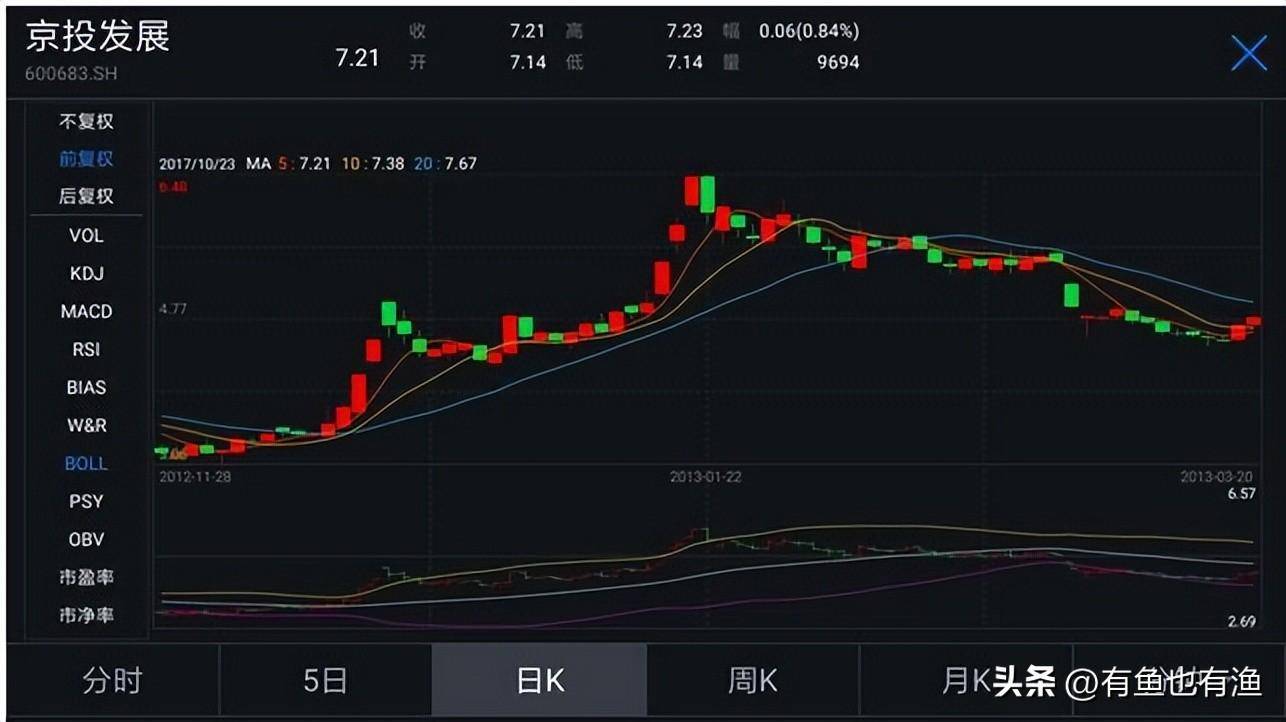Click the 2012-11-28 date label

195,477
